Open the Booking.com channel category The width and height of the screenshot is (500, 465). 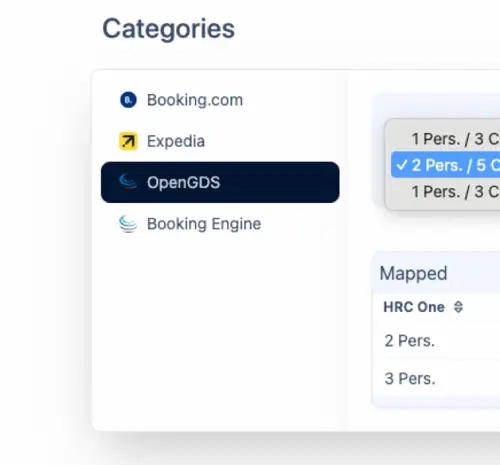click(220, 100)
